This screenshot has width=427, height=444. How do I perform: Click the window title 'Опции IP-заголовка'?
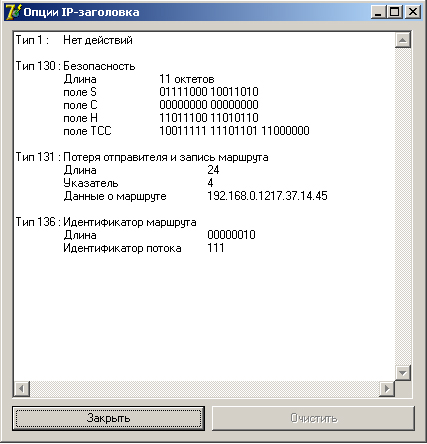pyautogui.click(x=81, y=12)
